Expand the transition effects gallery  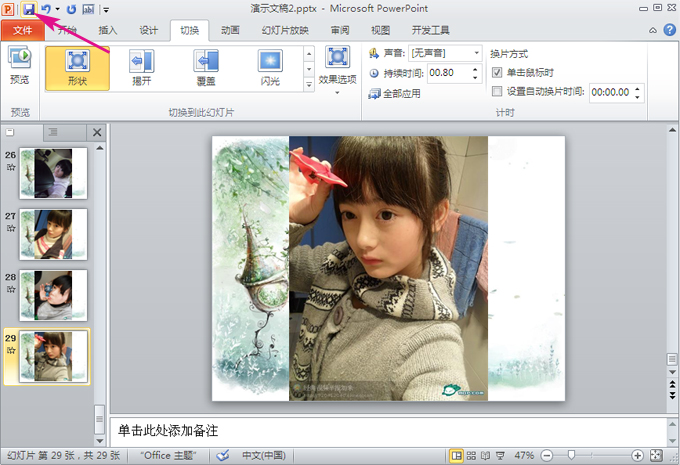pyautogui.click(x=308, y=86)
